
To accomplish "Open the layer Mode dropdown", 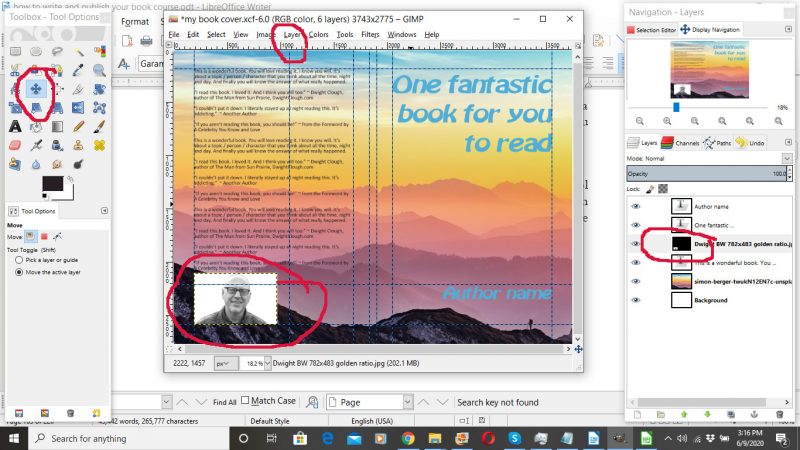I will 710,158.
